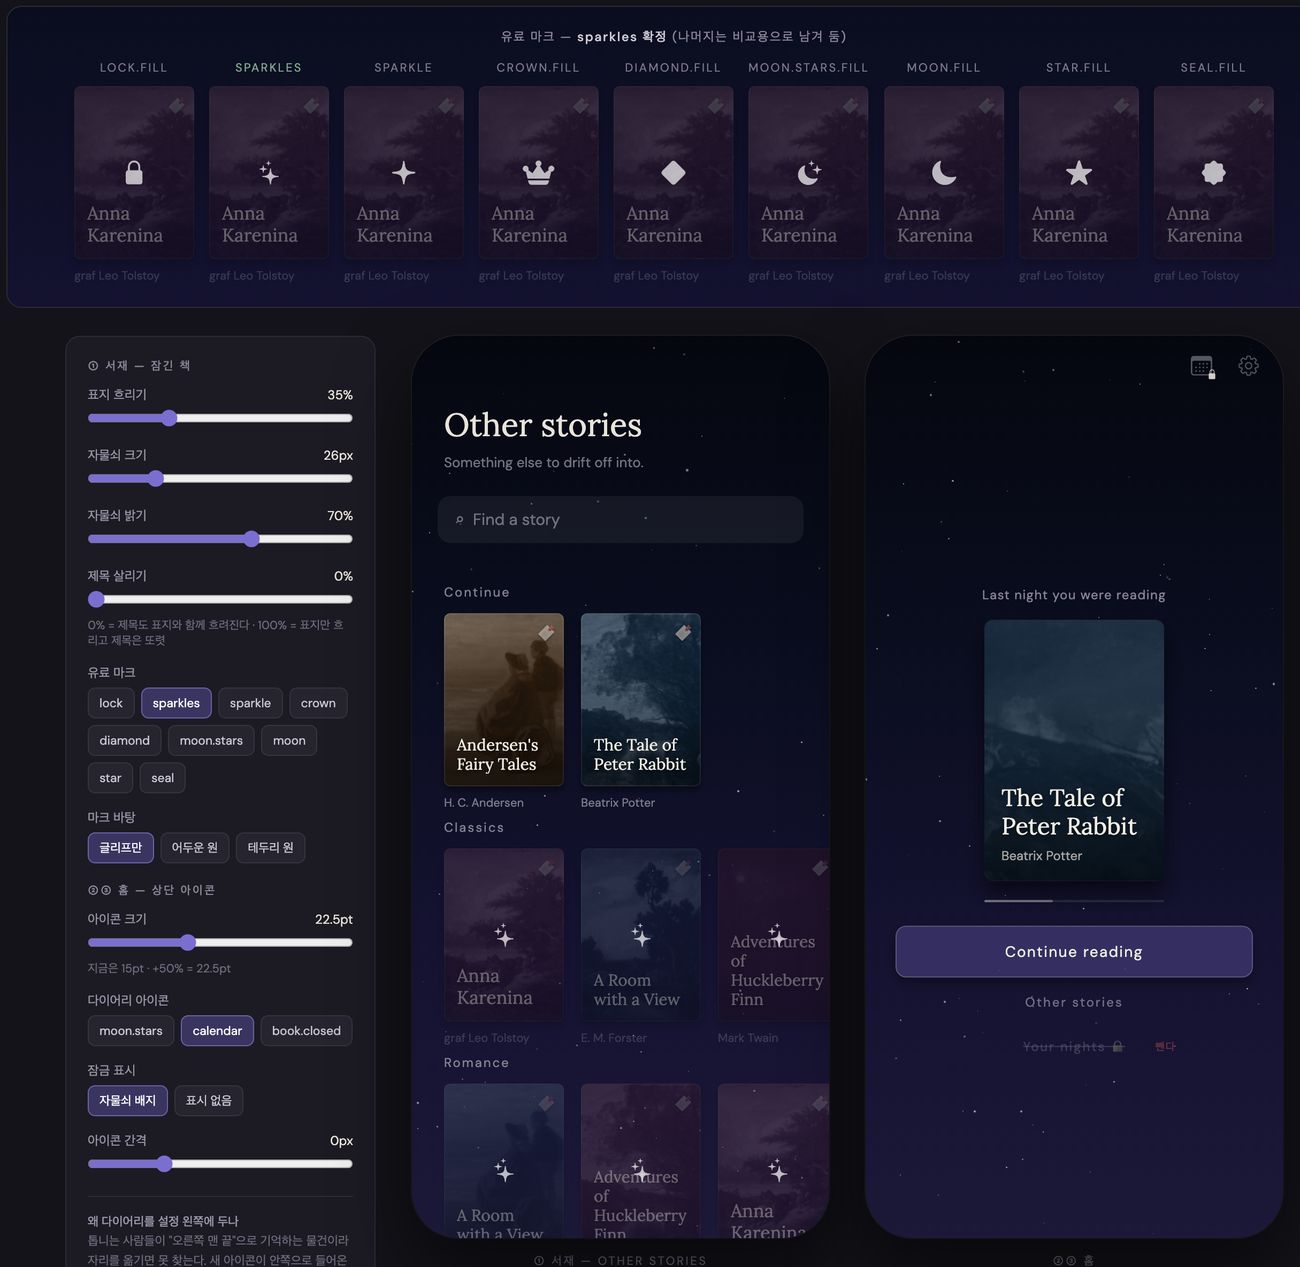Click the diamond glyph on the DIAMOND.FILL card
Image resolution: width=1300 pixels, height=1267 pixels.
point(673,173)
